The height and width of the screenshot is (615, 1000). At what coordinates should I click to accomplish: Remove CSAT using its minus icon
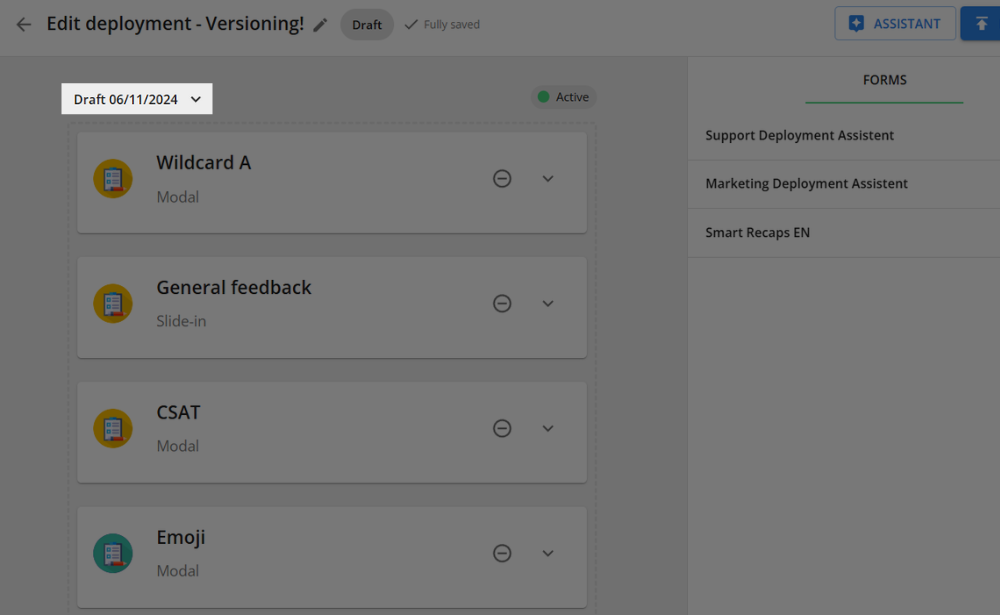click(x=502, y=428)
